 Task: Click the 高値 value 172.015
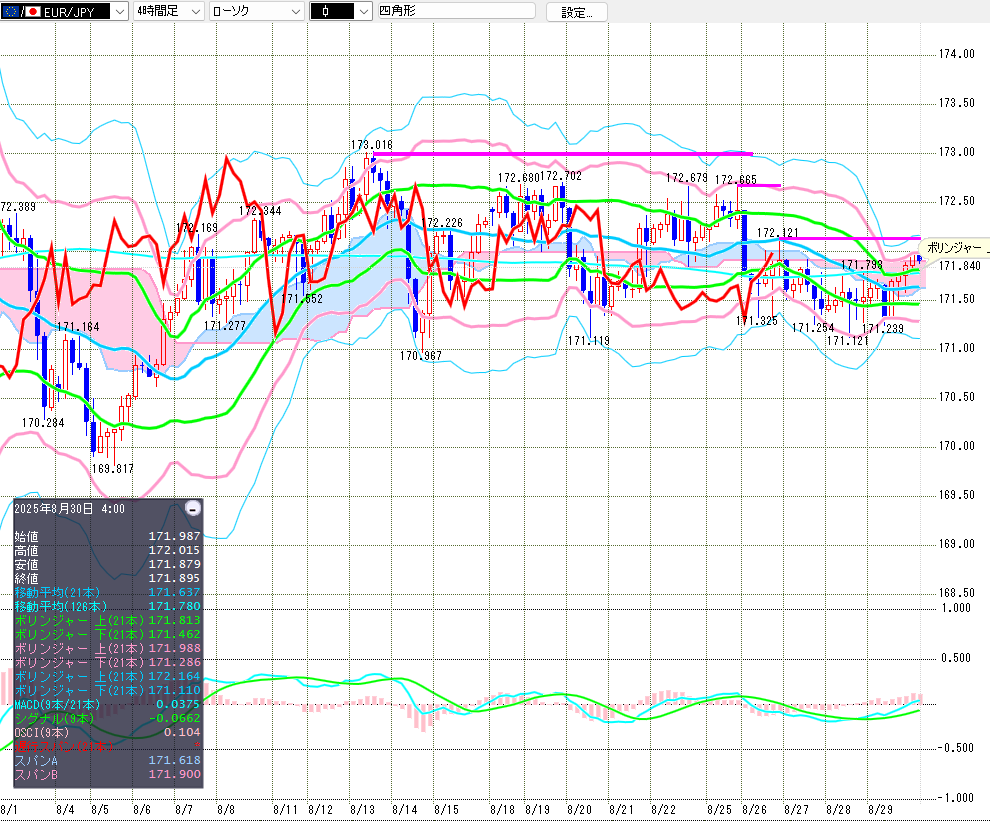coord(174,550)
